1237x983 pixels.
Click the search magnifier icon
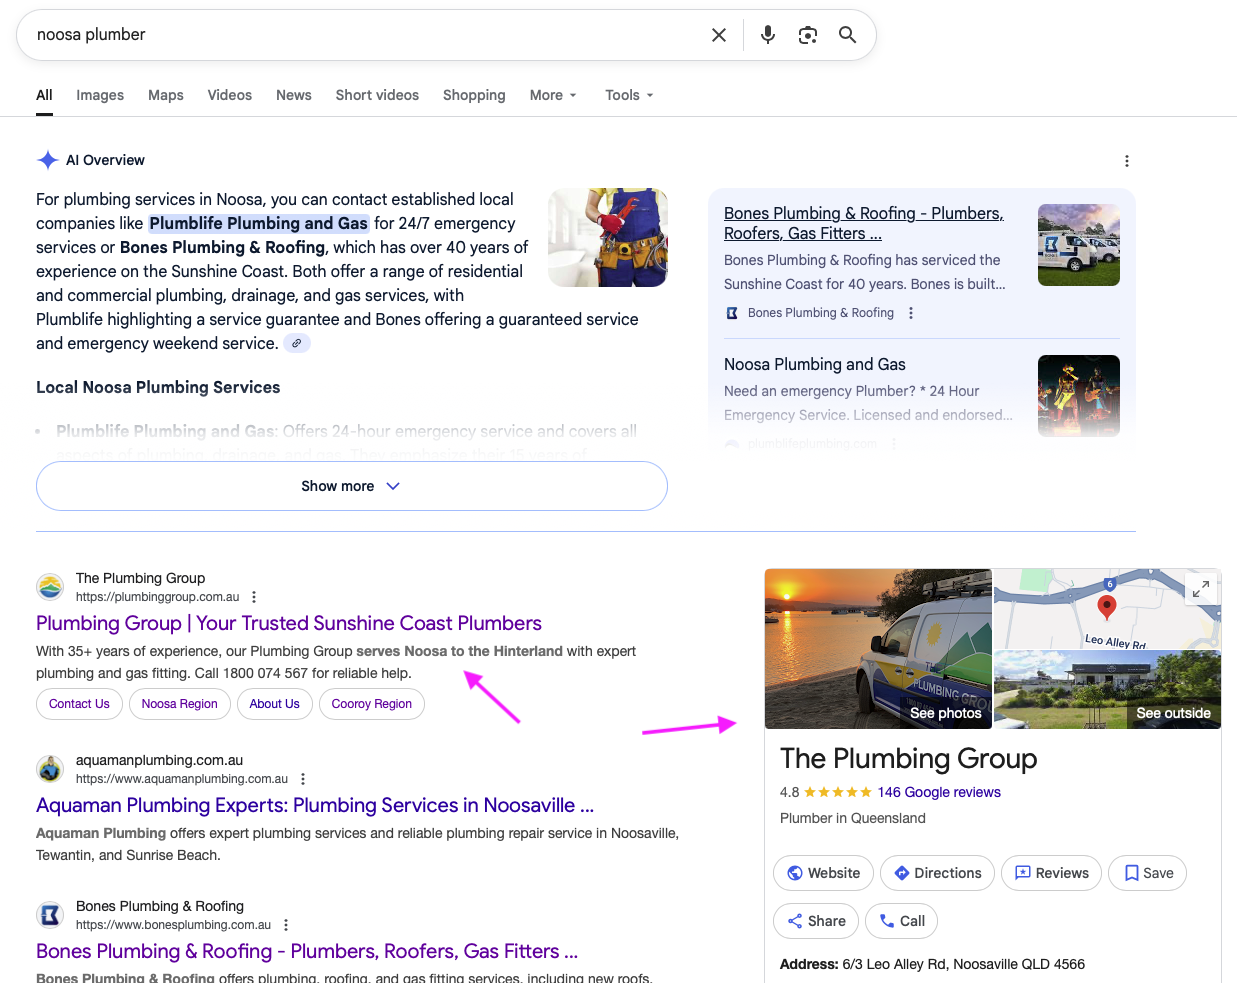click(847, 34)
